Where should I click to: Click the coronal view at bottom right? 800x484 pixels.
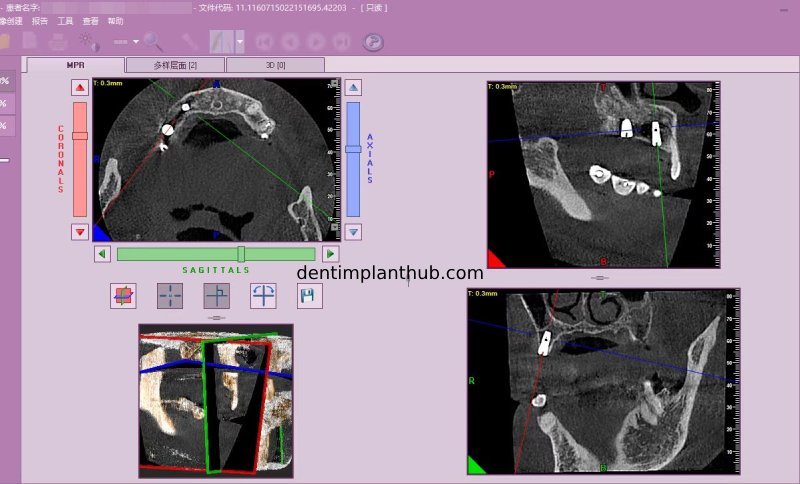[604, 381]
